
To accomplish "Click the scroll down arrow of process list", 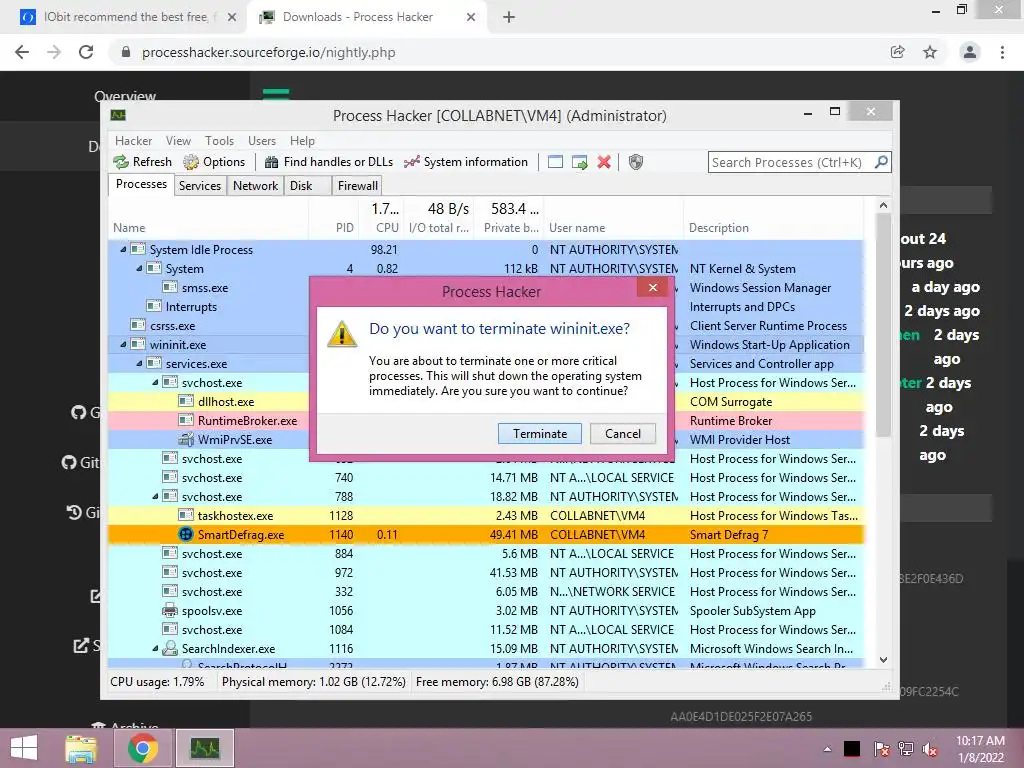I will (883, 660).
